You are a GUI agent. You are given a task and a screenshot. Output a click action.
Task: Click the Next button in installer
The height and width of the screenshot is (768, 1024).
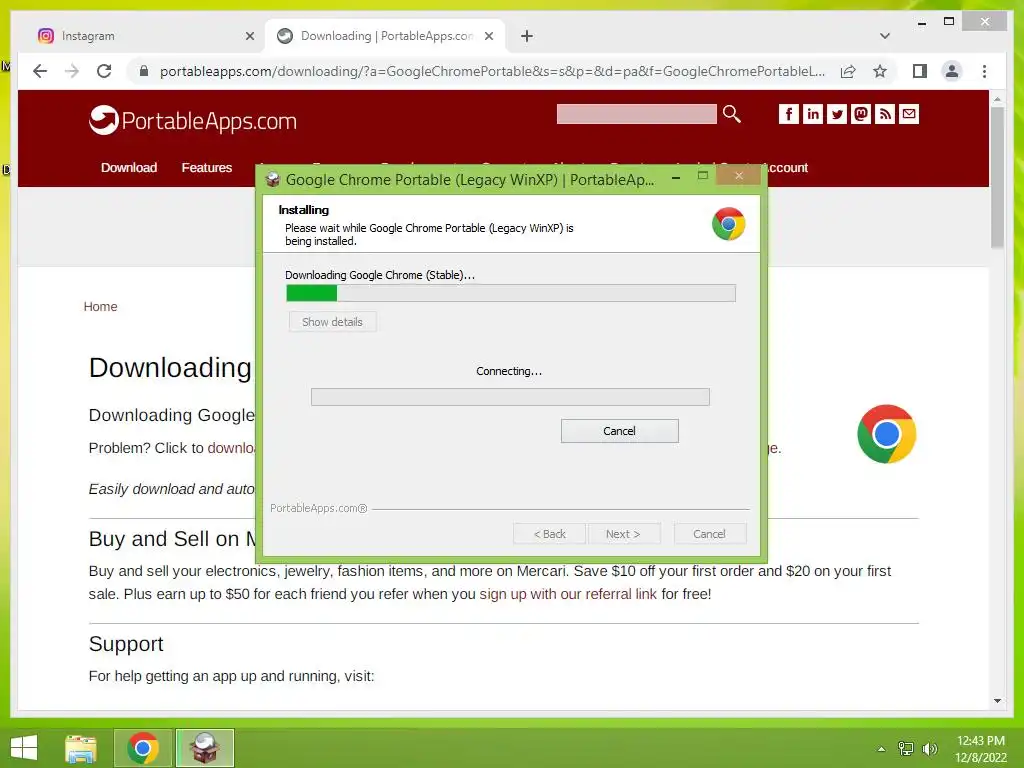click(623, 534)
